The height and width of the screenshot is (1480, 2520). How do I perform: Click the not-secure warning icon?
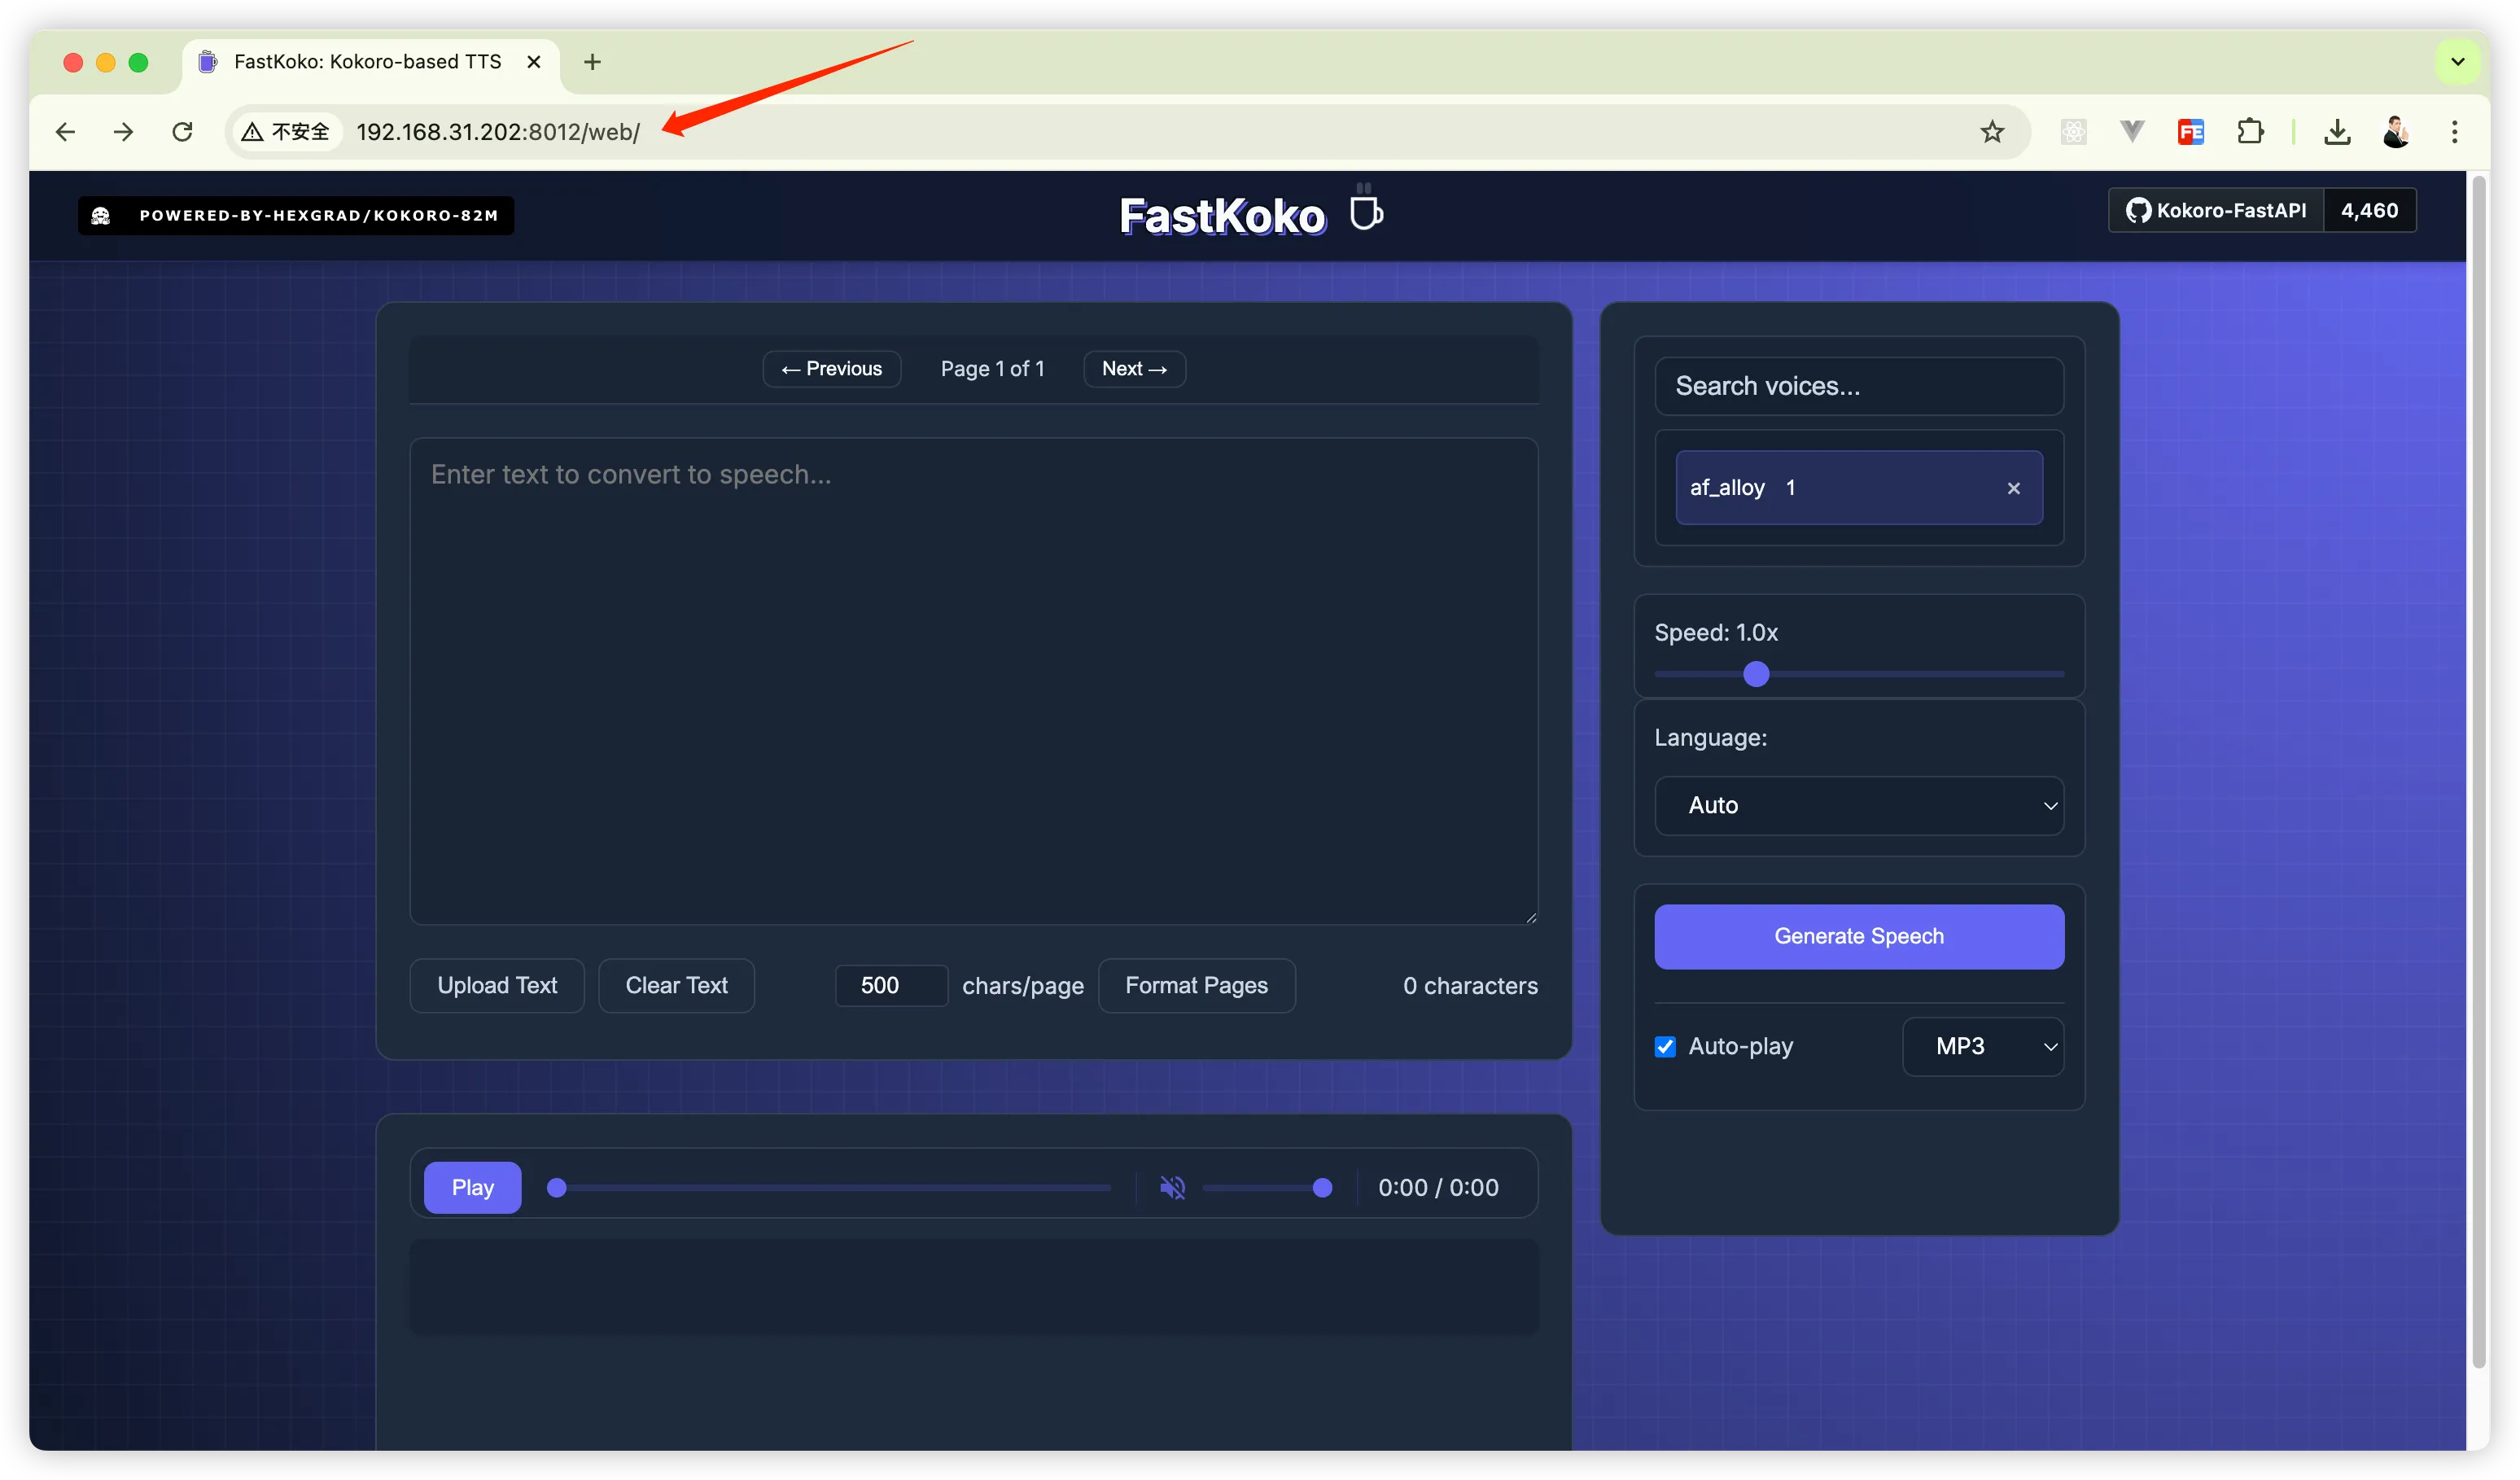click(x=252, y=132)
